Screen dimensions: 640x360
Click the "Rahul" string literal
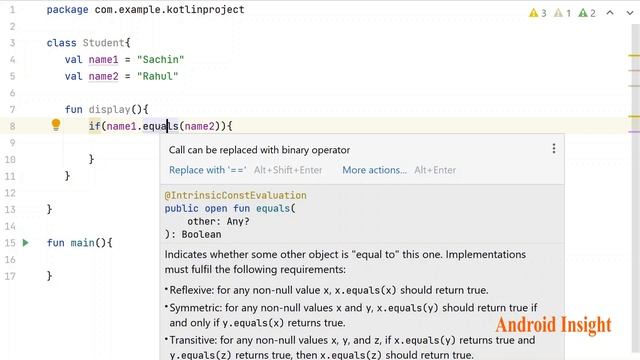158,76
